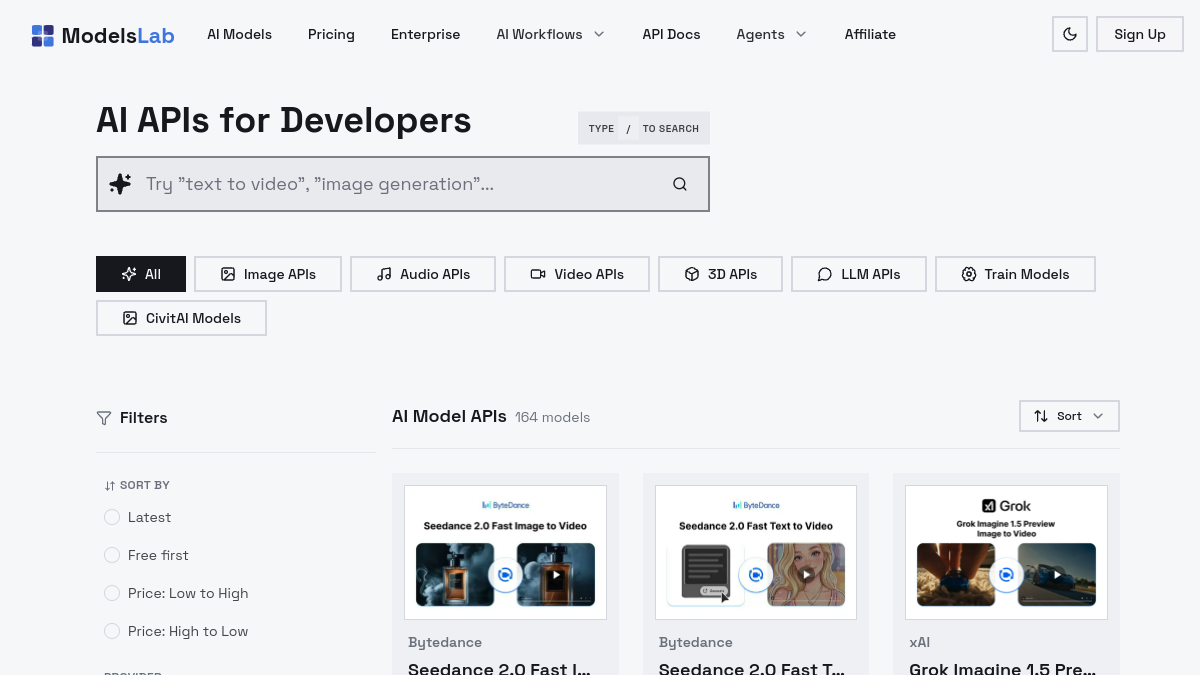Click the play icon on Grok Imagine thumbnail
1200x675 pixels.
(x=1056, y=575)
